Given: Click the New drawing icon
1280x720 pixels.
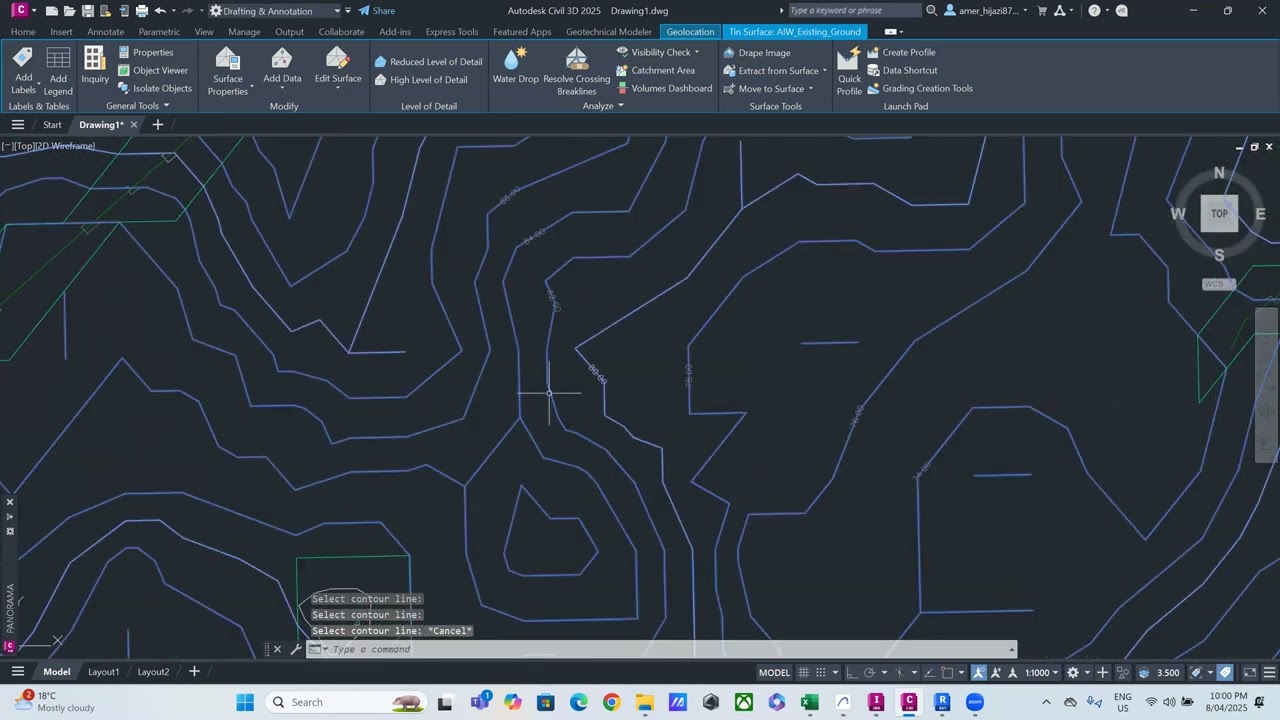Looking at the screenshot, I should point(51,11).
